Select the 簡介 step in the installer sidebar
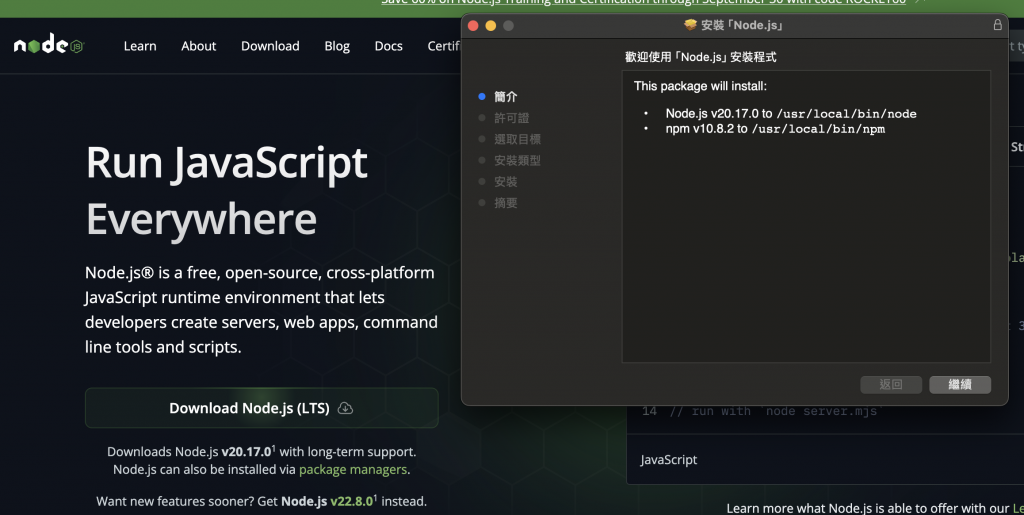 coord(505,97)
